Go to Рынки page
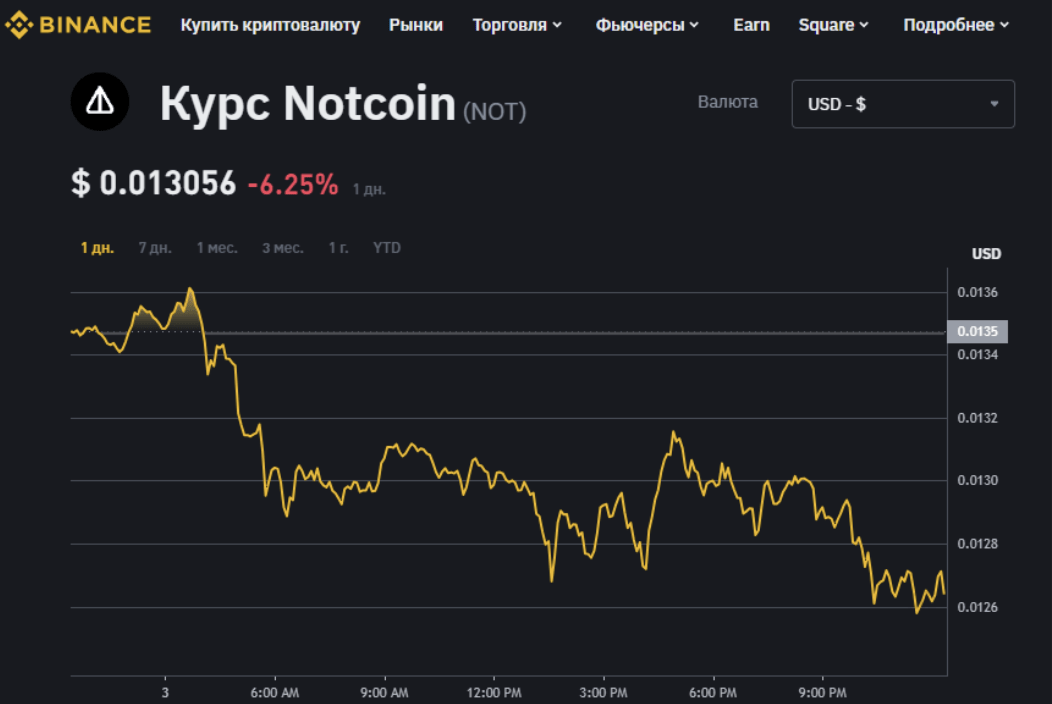 (x=416, y=25)
